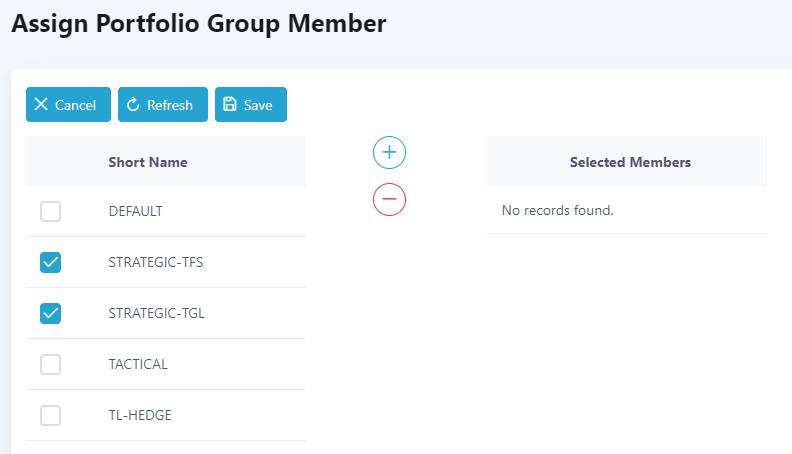The width and height of the screenshot is (792, 454).
Task: Check the DEFAULT checkbox
Action: [x=51, y=211]
